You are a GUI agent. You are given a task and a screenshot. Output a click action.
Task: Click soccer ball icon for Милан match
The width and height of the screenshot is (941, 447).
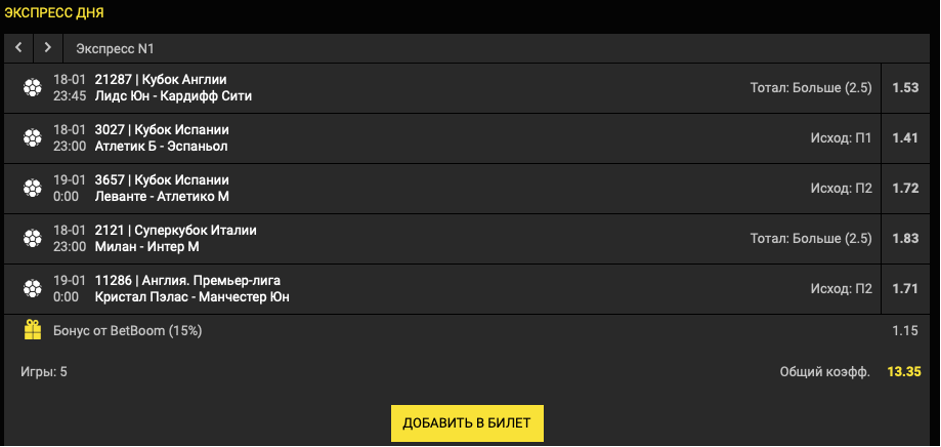click(33, 238)
